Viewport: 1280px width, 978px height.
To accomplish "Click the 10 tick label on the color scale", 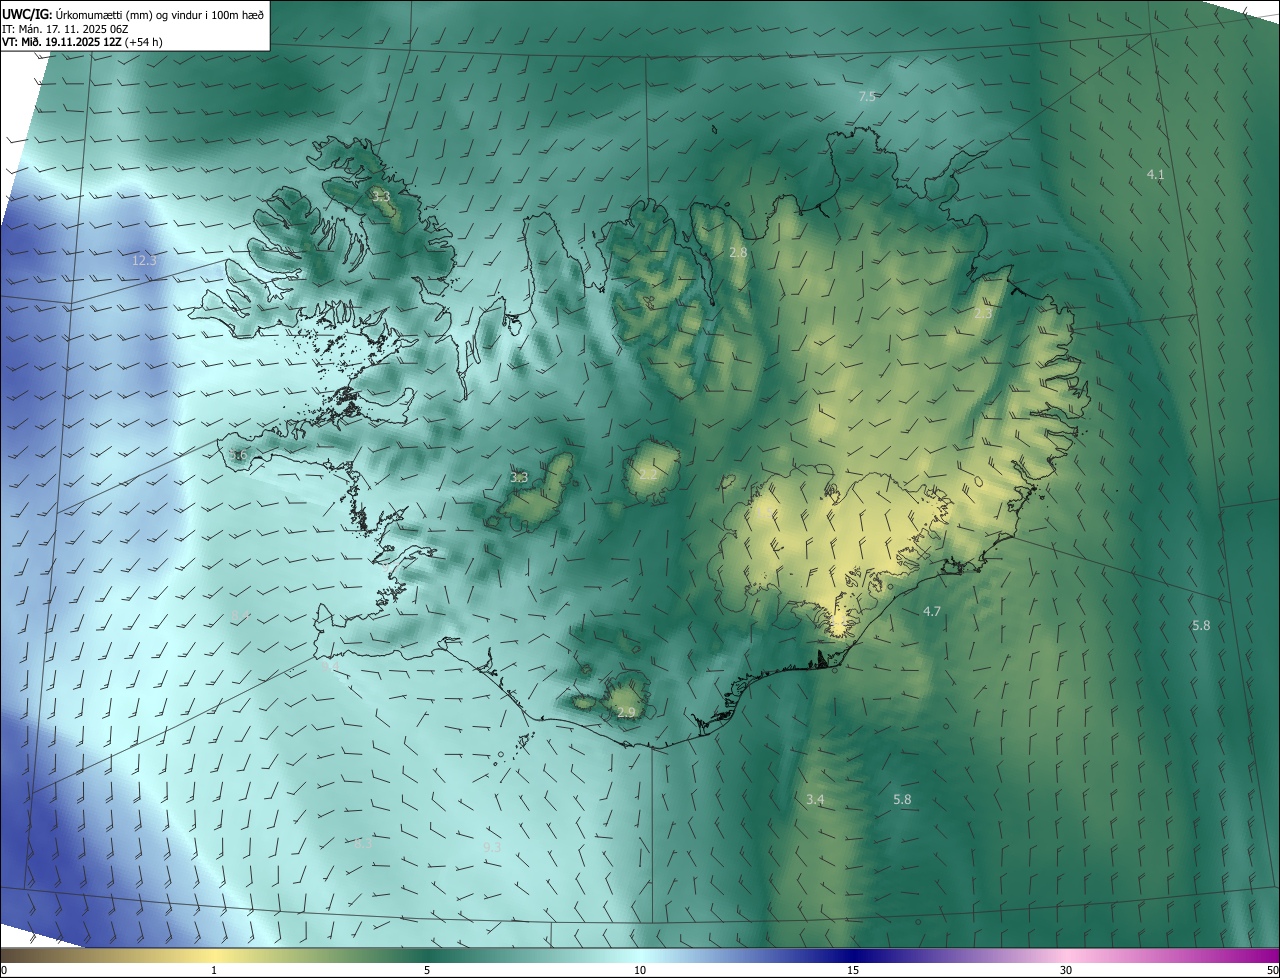I will pyautogui.click(x=640, y=970).
